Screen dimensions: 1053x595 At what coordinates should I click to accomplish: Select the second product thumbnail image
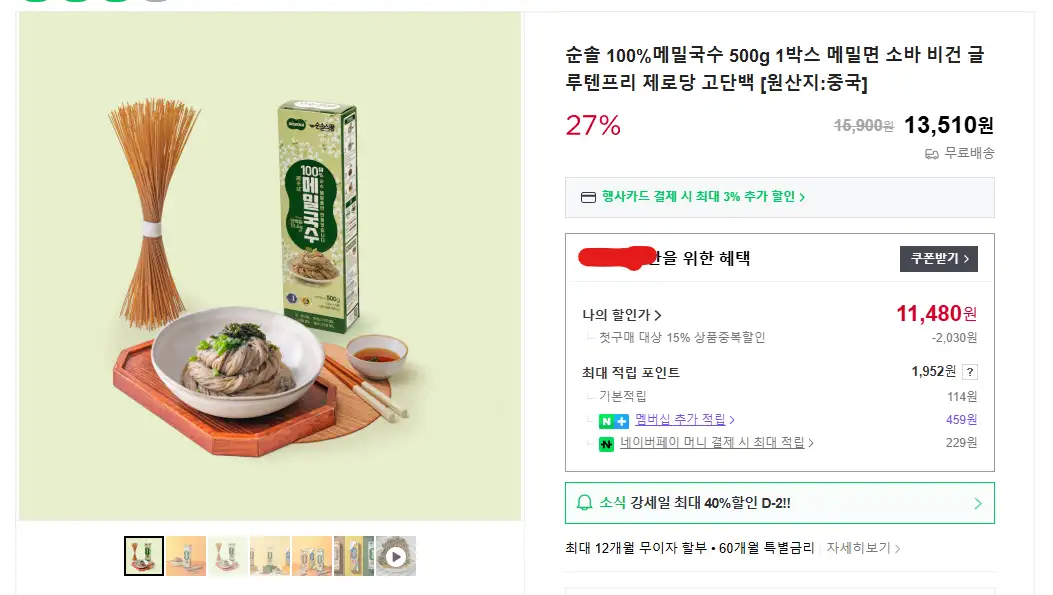tap(186, 556)
